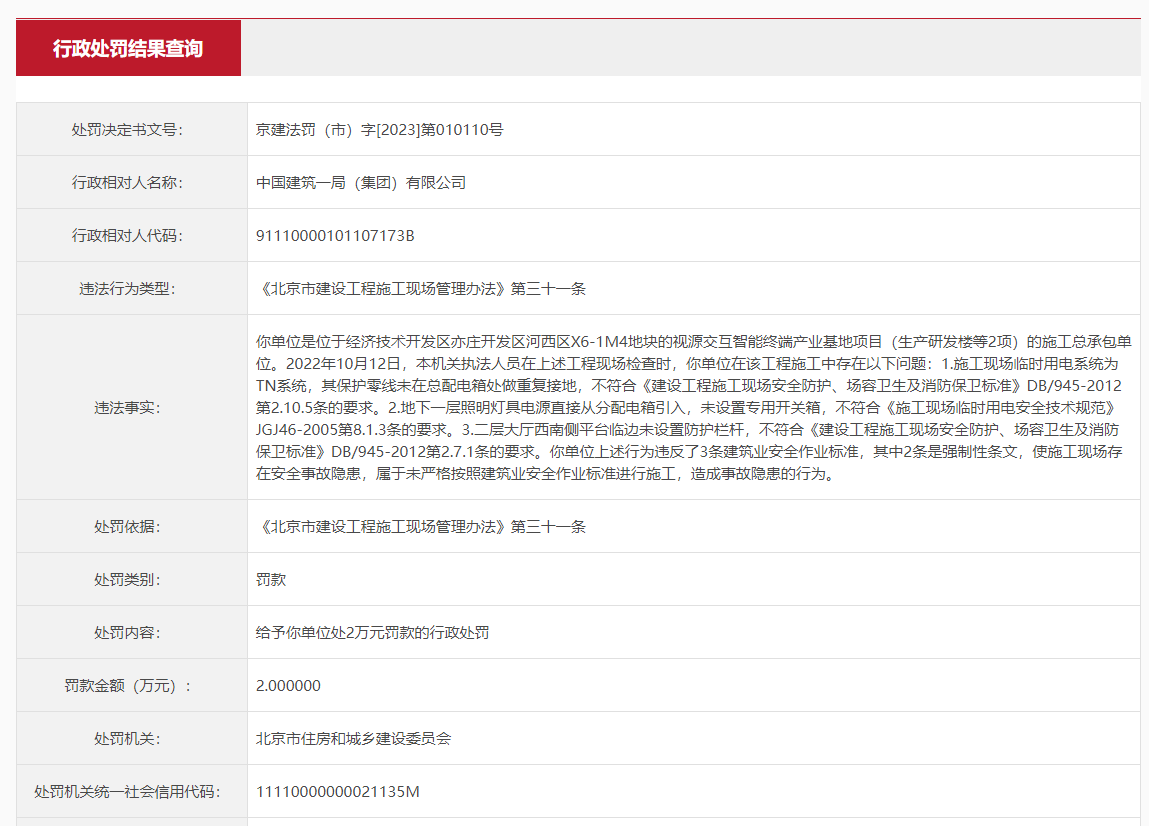Click the 处罚依据 label
The width and height of the screenshot is (1149, 826).
click(128, 526)
